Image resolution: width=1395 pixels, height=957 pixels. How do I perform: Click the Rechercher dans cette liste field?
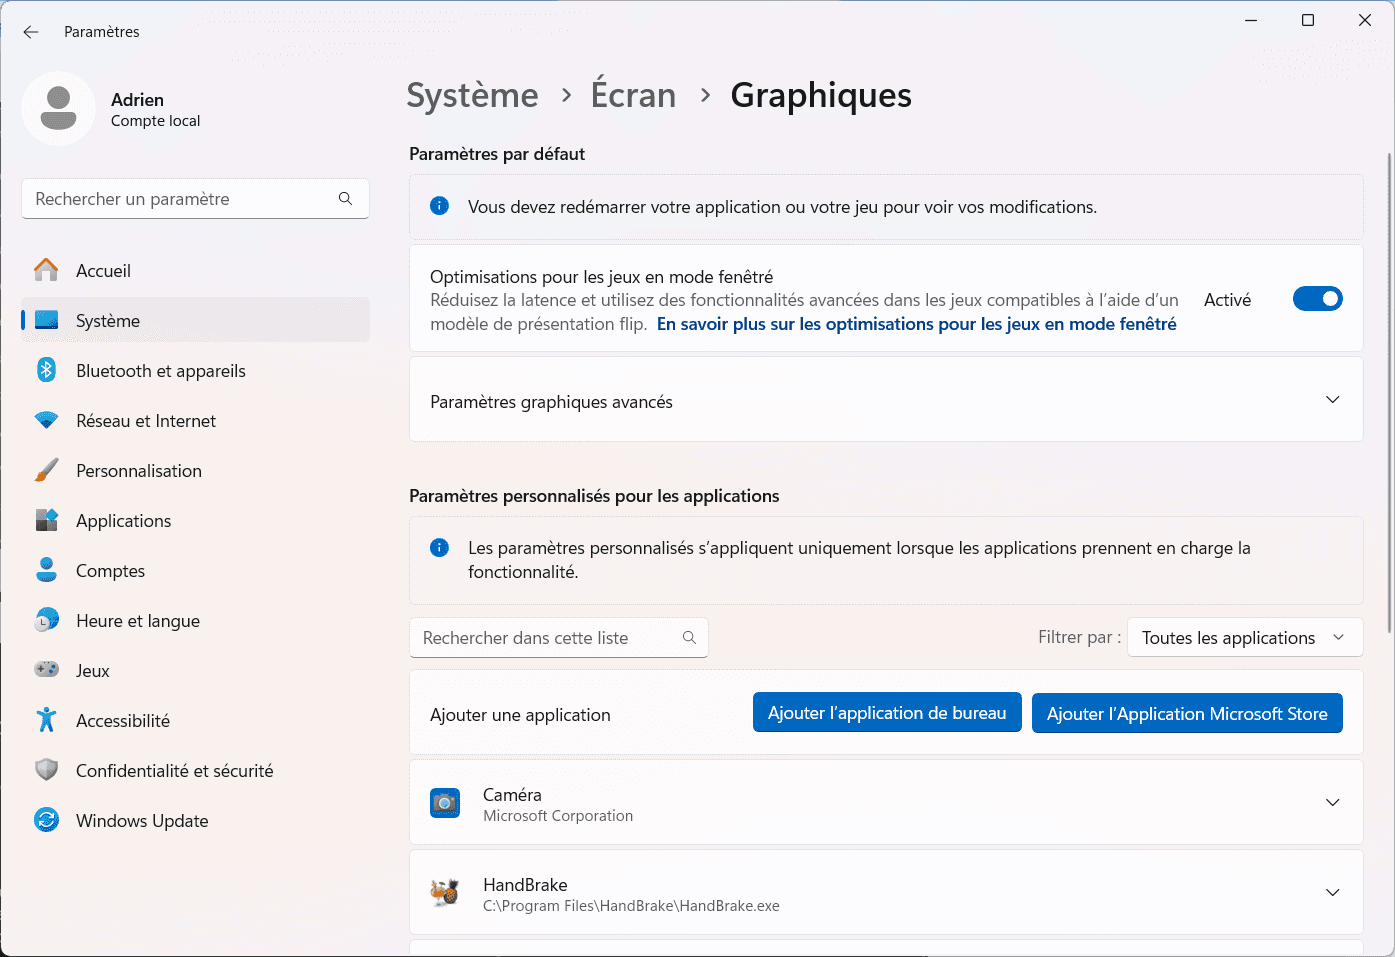[559, 637]
